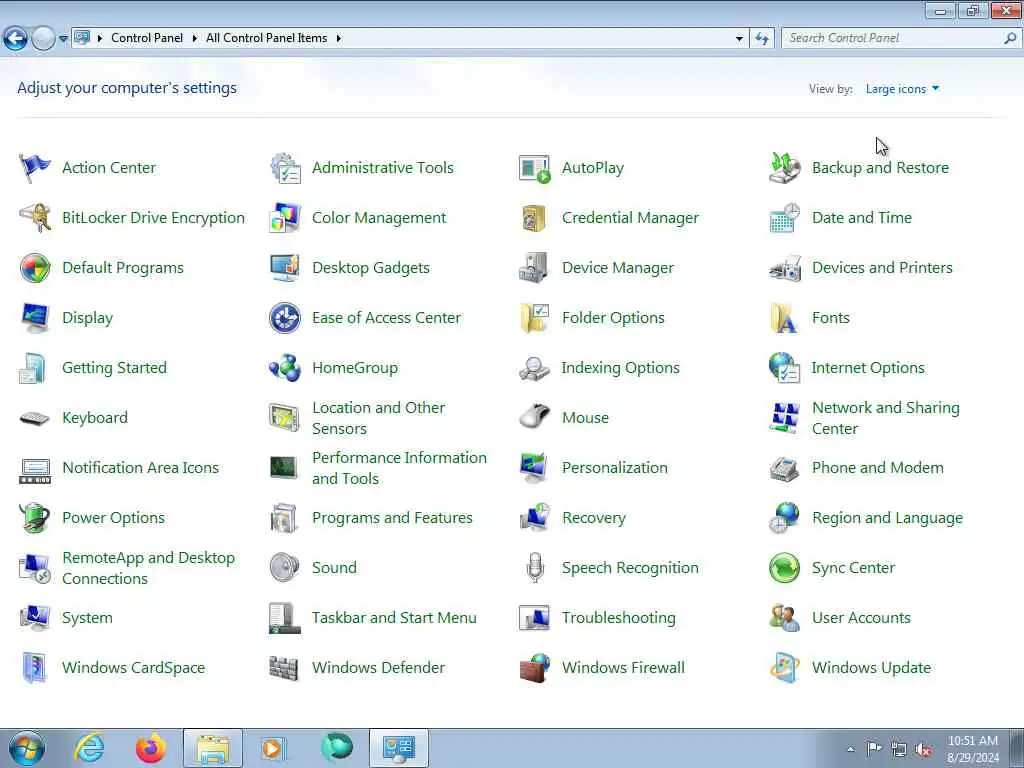Viewport: 1024px width, 768px height.
Task: Open the AutoPlay icon
Action: [x=534, y=168]
